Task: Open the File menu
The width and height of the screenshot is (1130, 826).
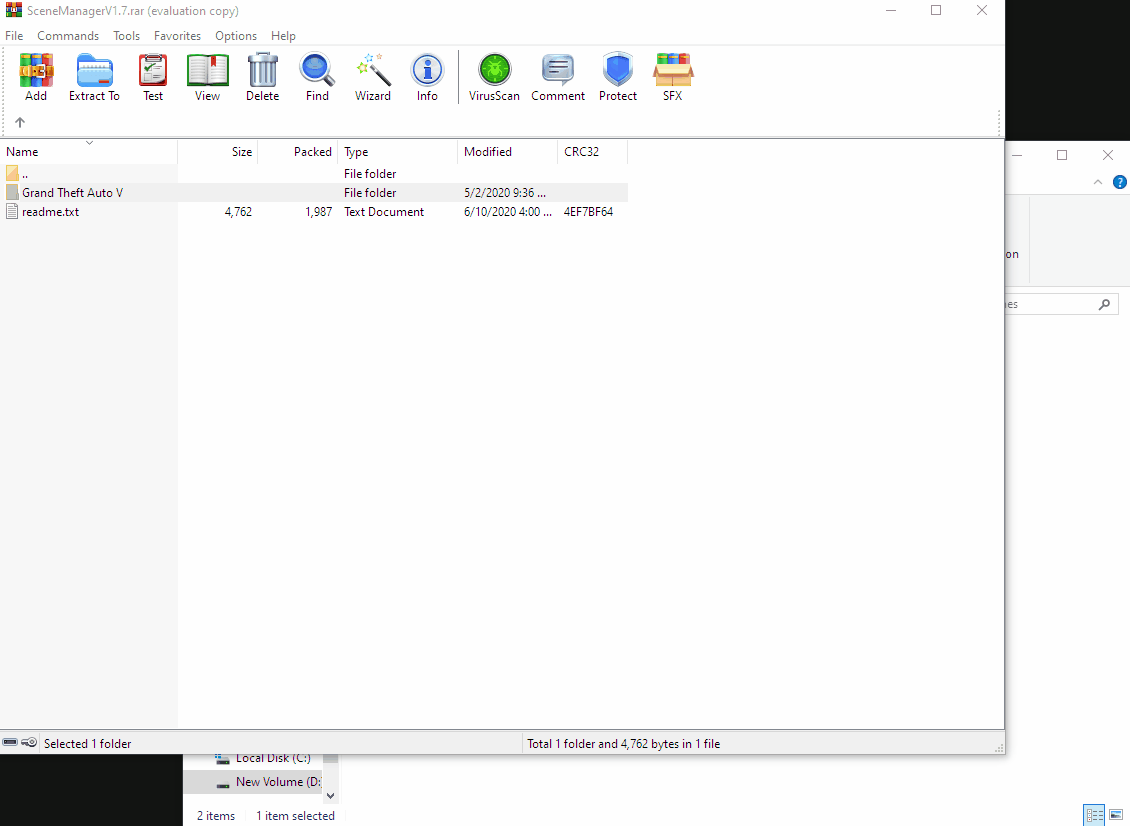Action: point(14,36)
